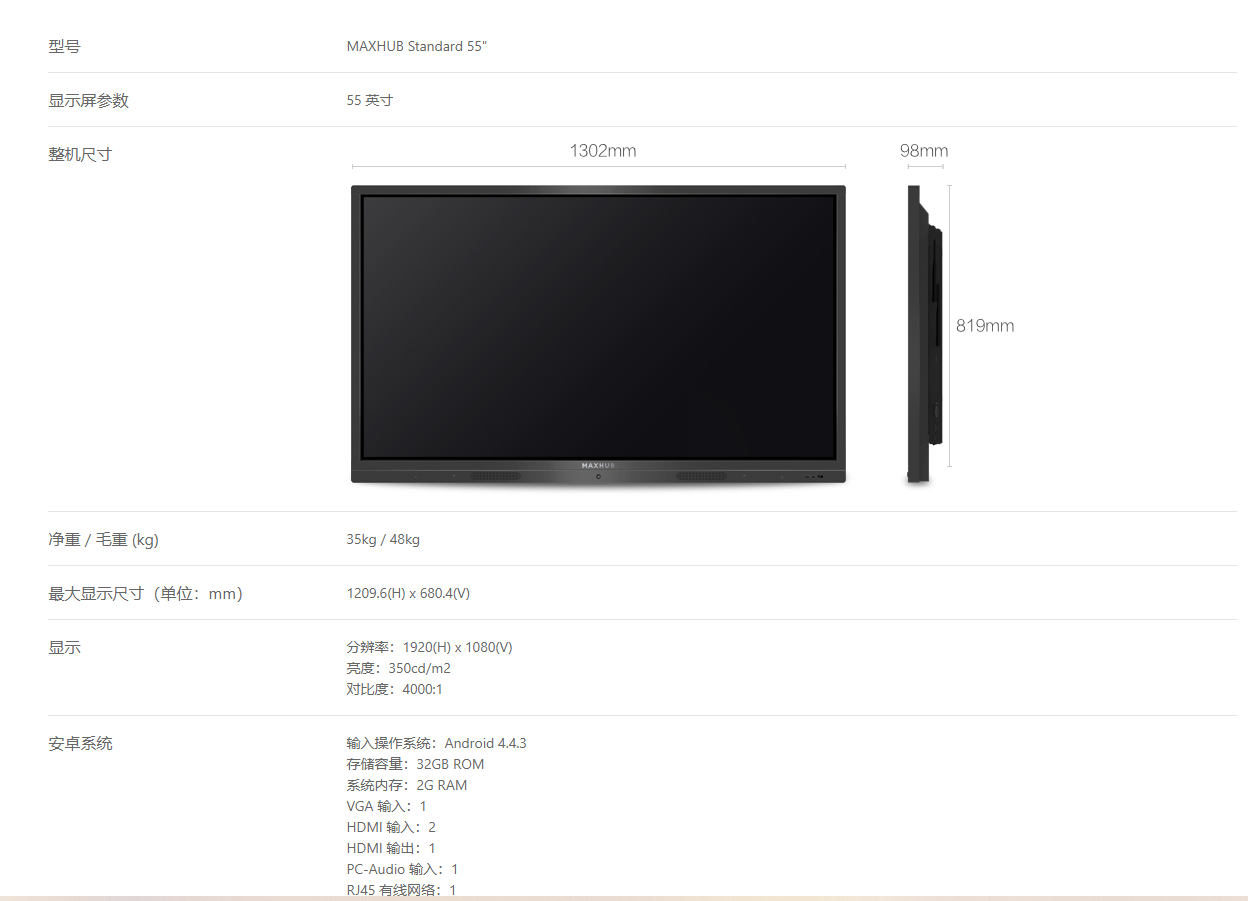Image resolution: width=1248 pixels, height=901 pixels.
Task: Click the 98mm depth dimension label
Action: click(923, 151)
